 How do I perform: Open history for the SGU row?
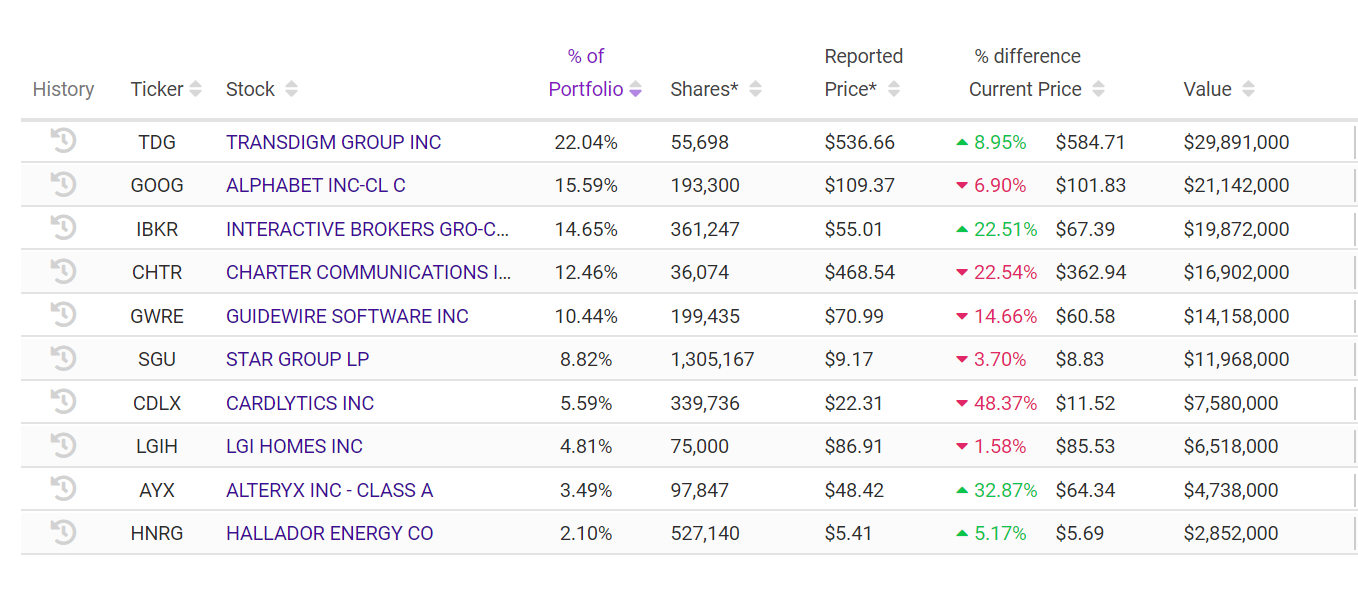pos(63,358)
